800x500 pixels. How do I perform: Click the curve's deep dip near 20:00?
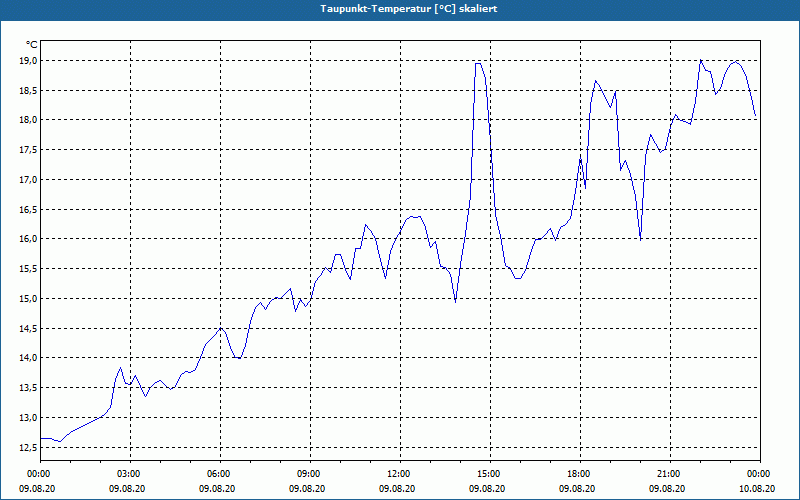coord(640,239)
